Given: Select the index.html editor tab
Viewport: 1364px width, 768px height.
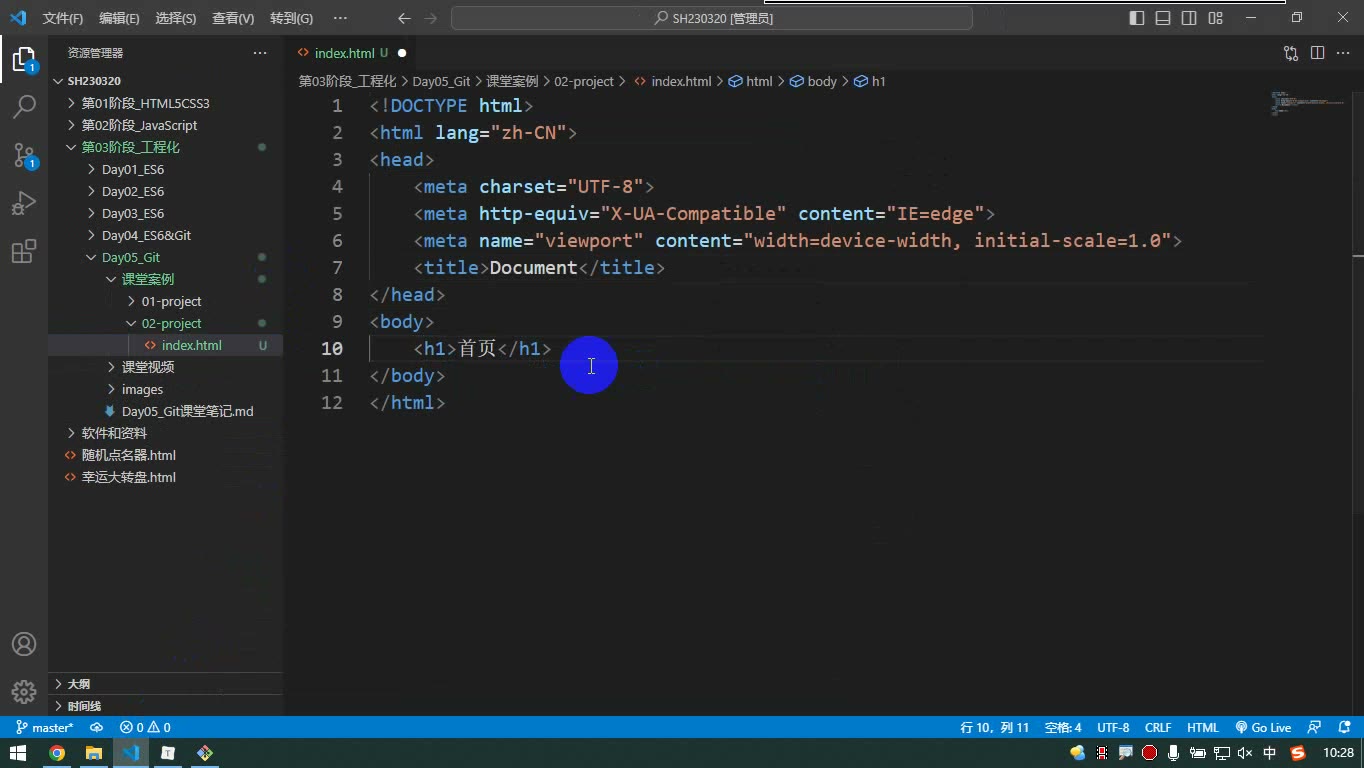Looking at the screenshot, I should point(350,53).
